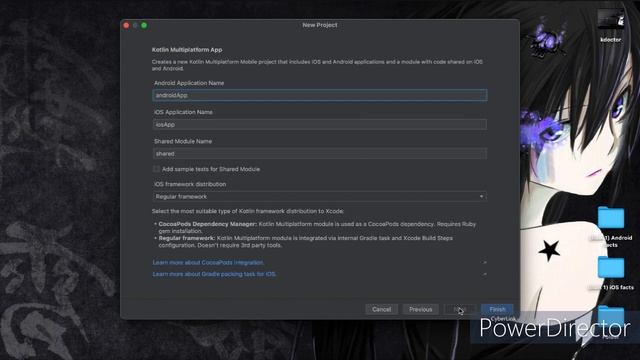Click the New Project title bar text
This screenshot has height=360, width=640.
(x=320, y=25)
